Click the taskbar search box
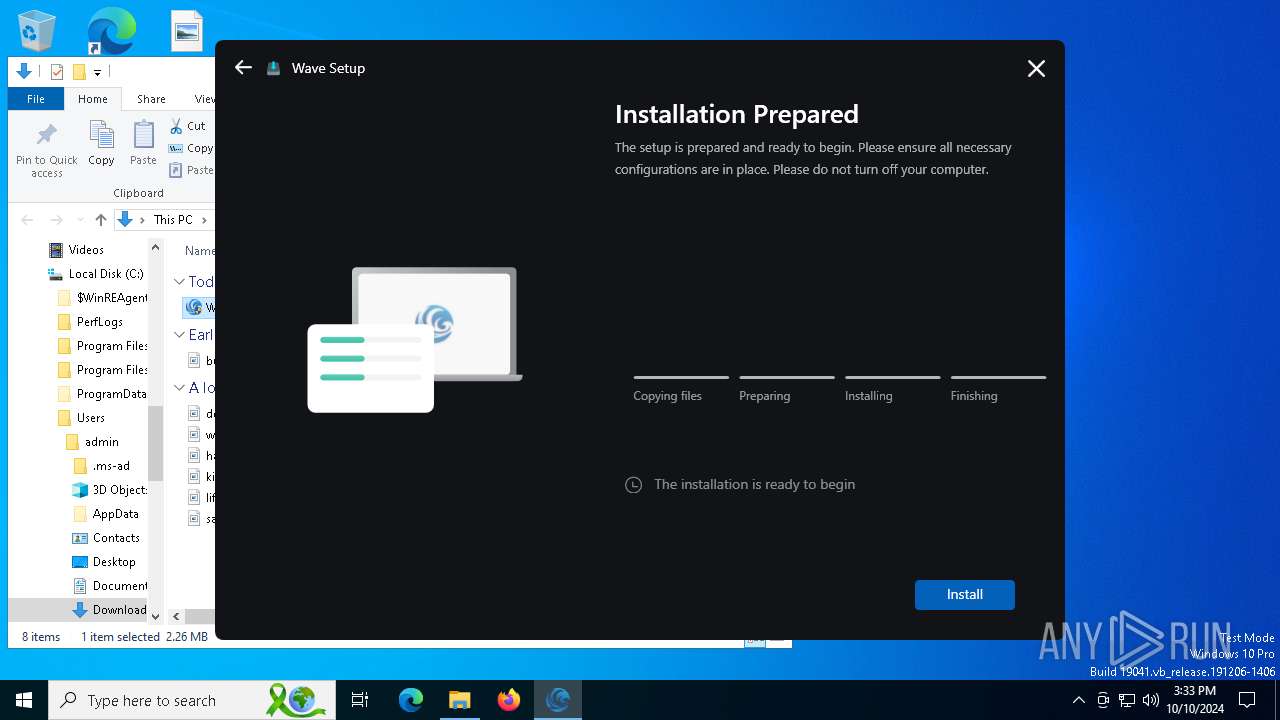1280x720 pixels. [192, 700]
